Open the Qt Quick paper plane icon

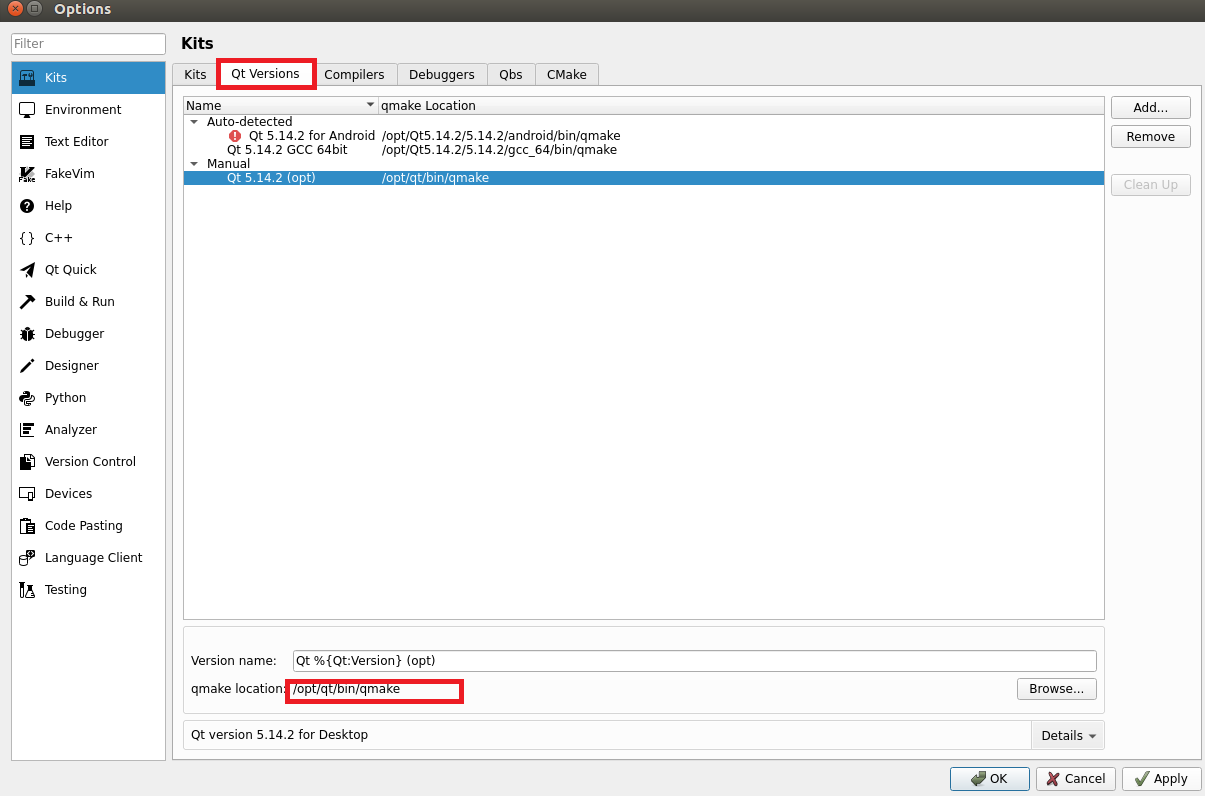(27, 269)
